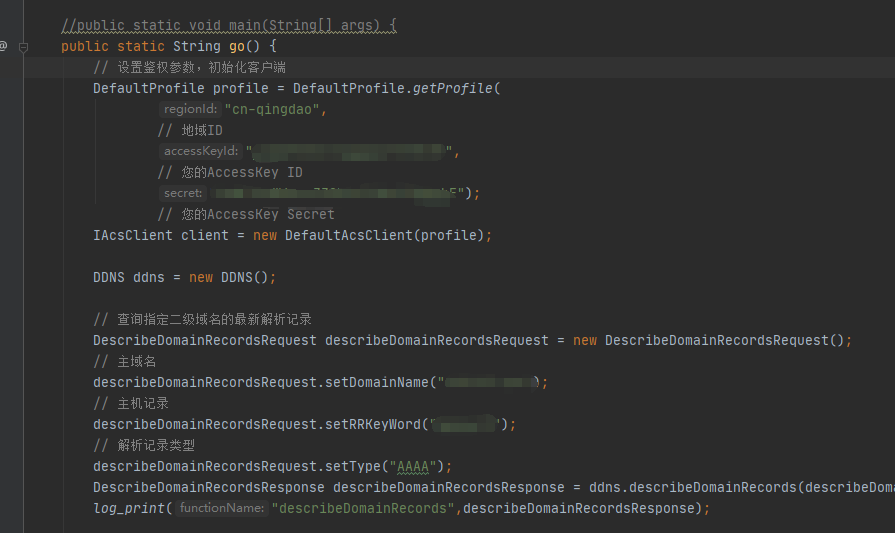This screenshot has height=533, width=895.
Task: Click the commented-out main method line
Action: pos(229,26)
